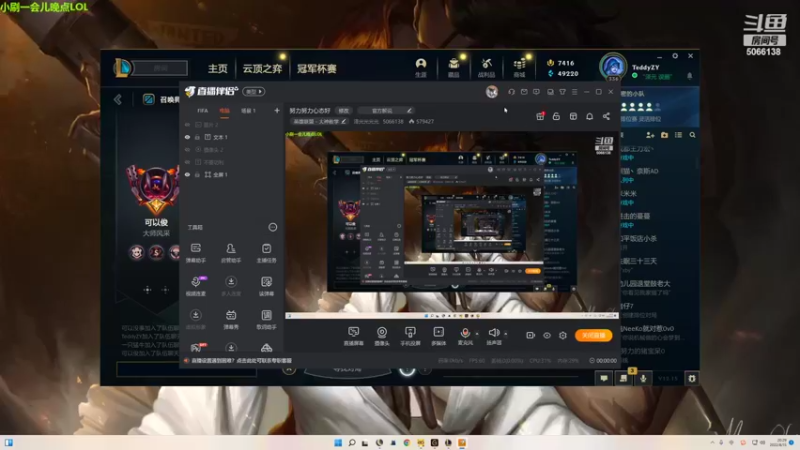Toggle lock on the 文本 1 layer
Screen dimensions: 800x450
197,137
